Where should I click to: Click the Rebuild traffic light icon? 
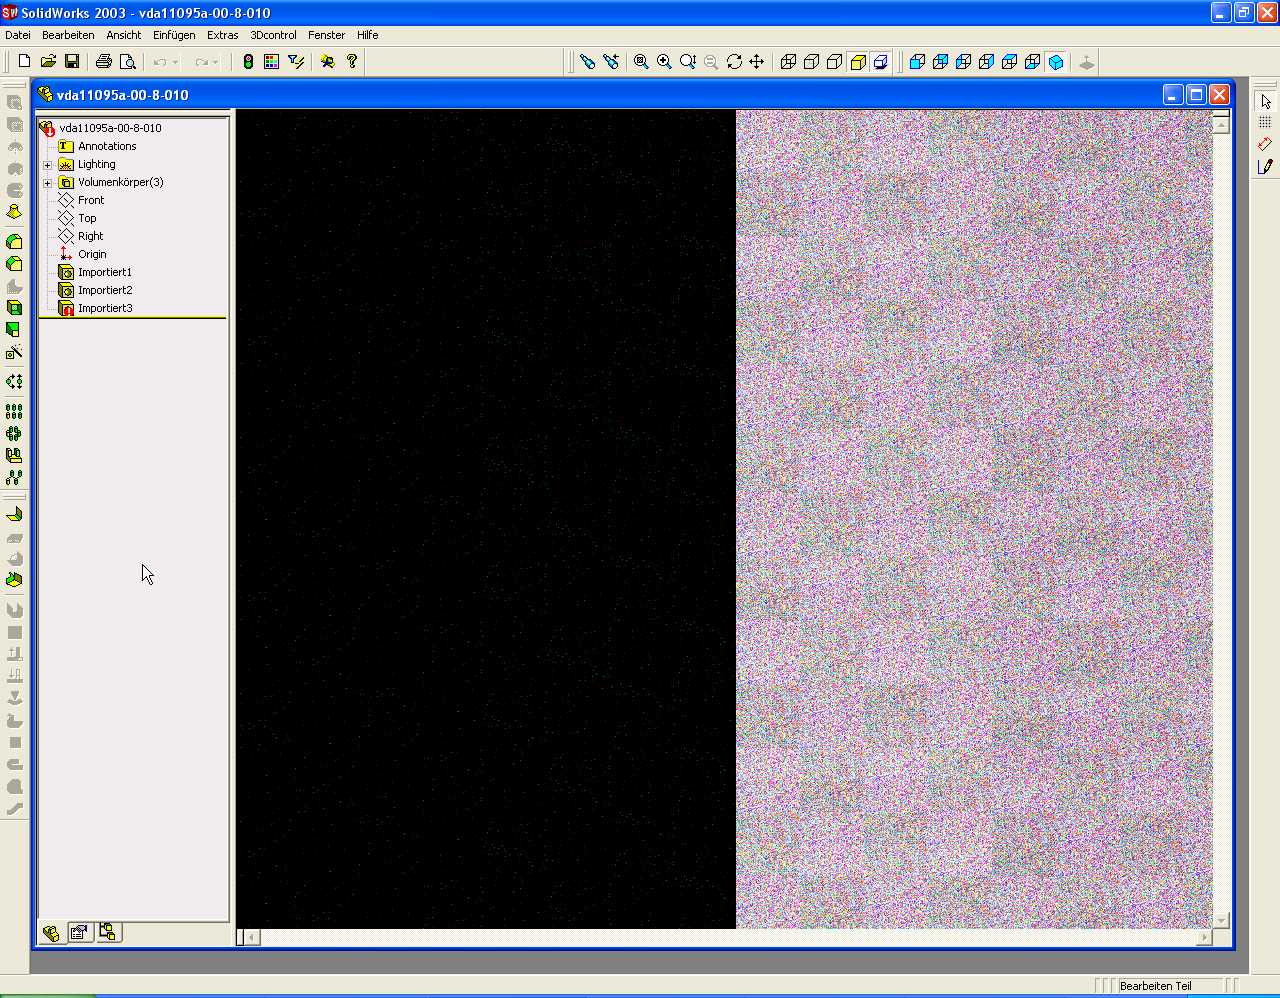tap(248, 62)
